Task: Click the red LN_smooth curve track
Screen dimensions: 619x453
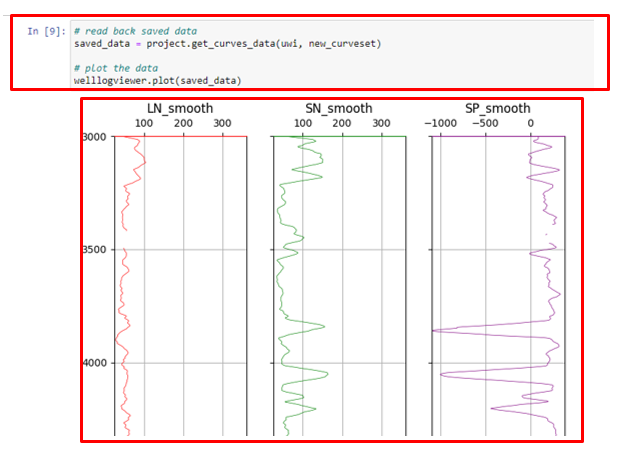Action: tap(181, 286)
